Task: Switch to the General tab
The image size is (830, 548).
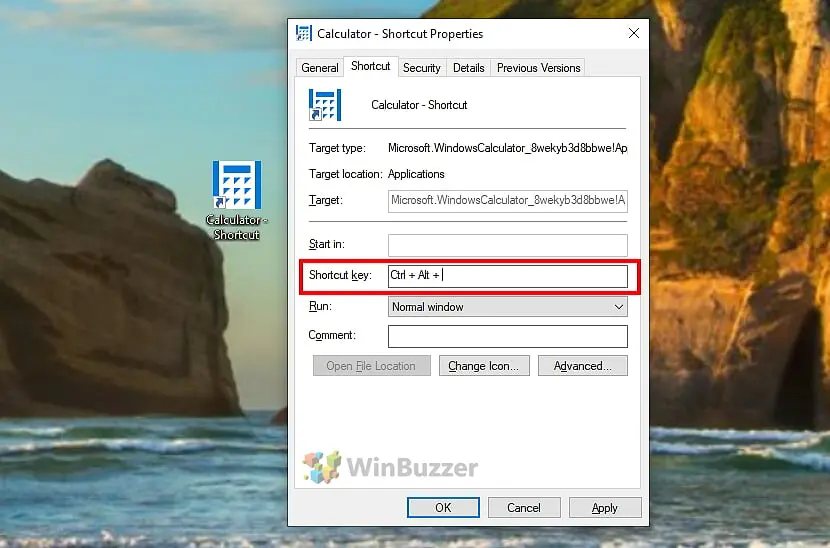Action: [x=320, y=68]
